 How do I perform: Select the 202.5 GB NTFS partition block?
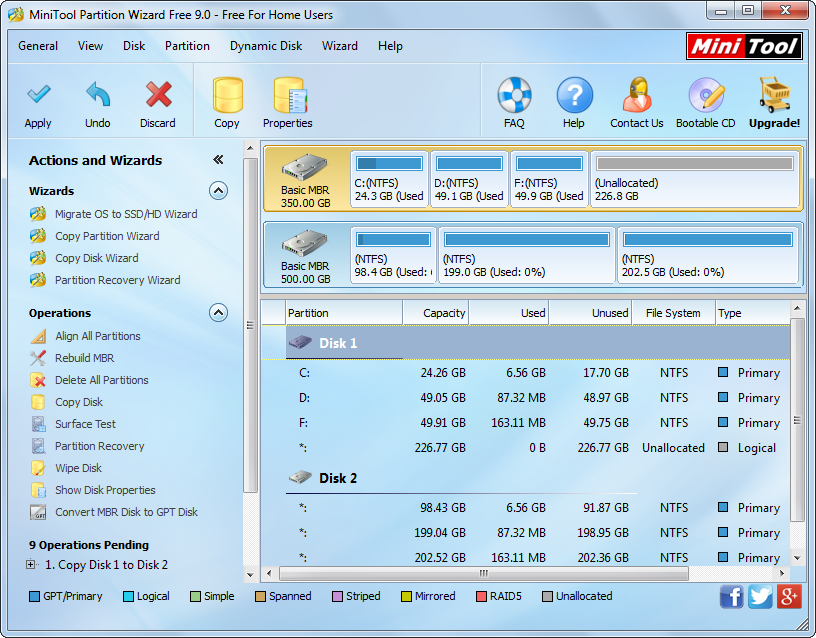coord(708,255)
